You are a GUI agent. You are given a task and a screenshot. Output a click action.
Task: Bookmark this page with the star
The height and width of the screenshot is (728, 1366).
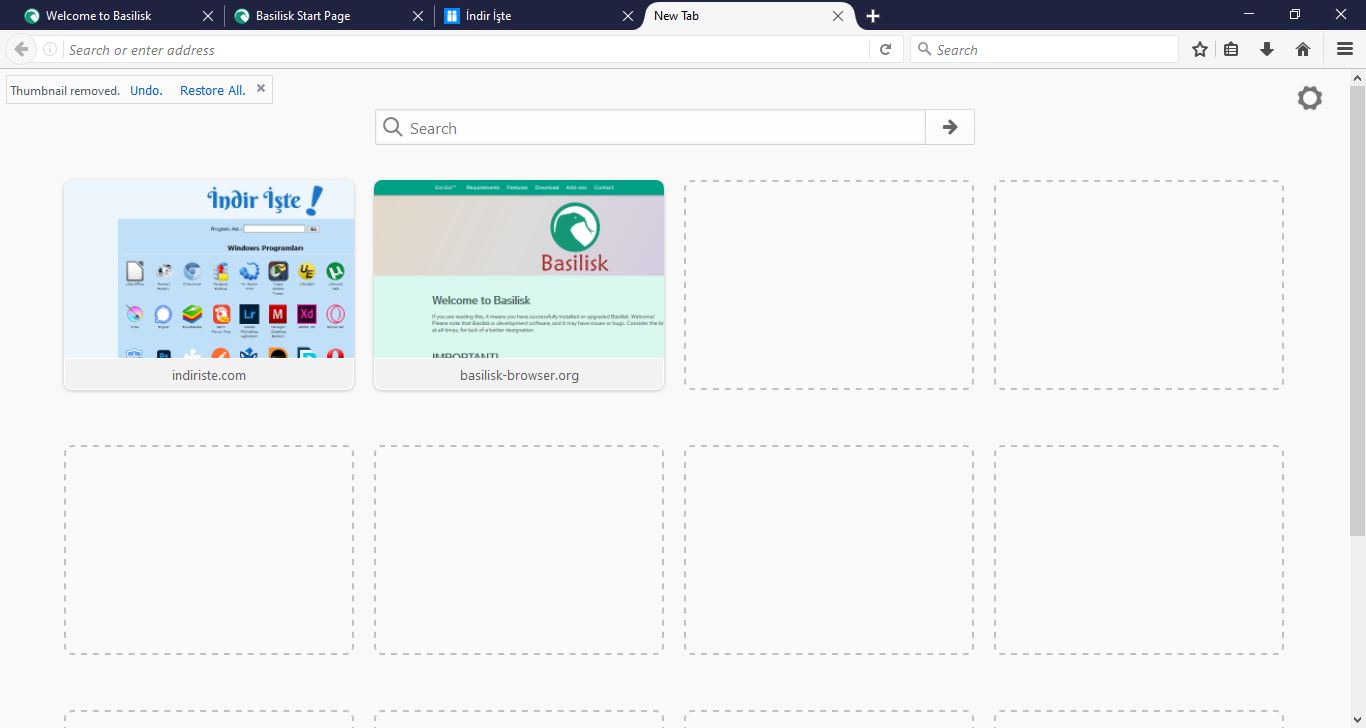pyautogui.click(x=1200, y=49)
